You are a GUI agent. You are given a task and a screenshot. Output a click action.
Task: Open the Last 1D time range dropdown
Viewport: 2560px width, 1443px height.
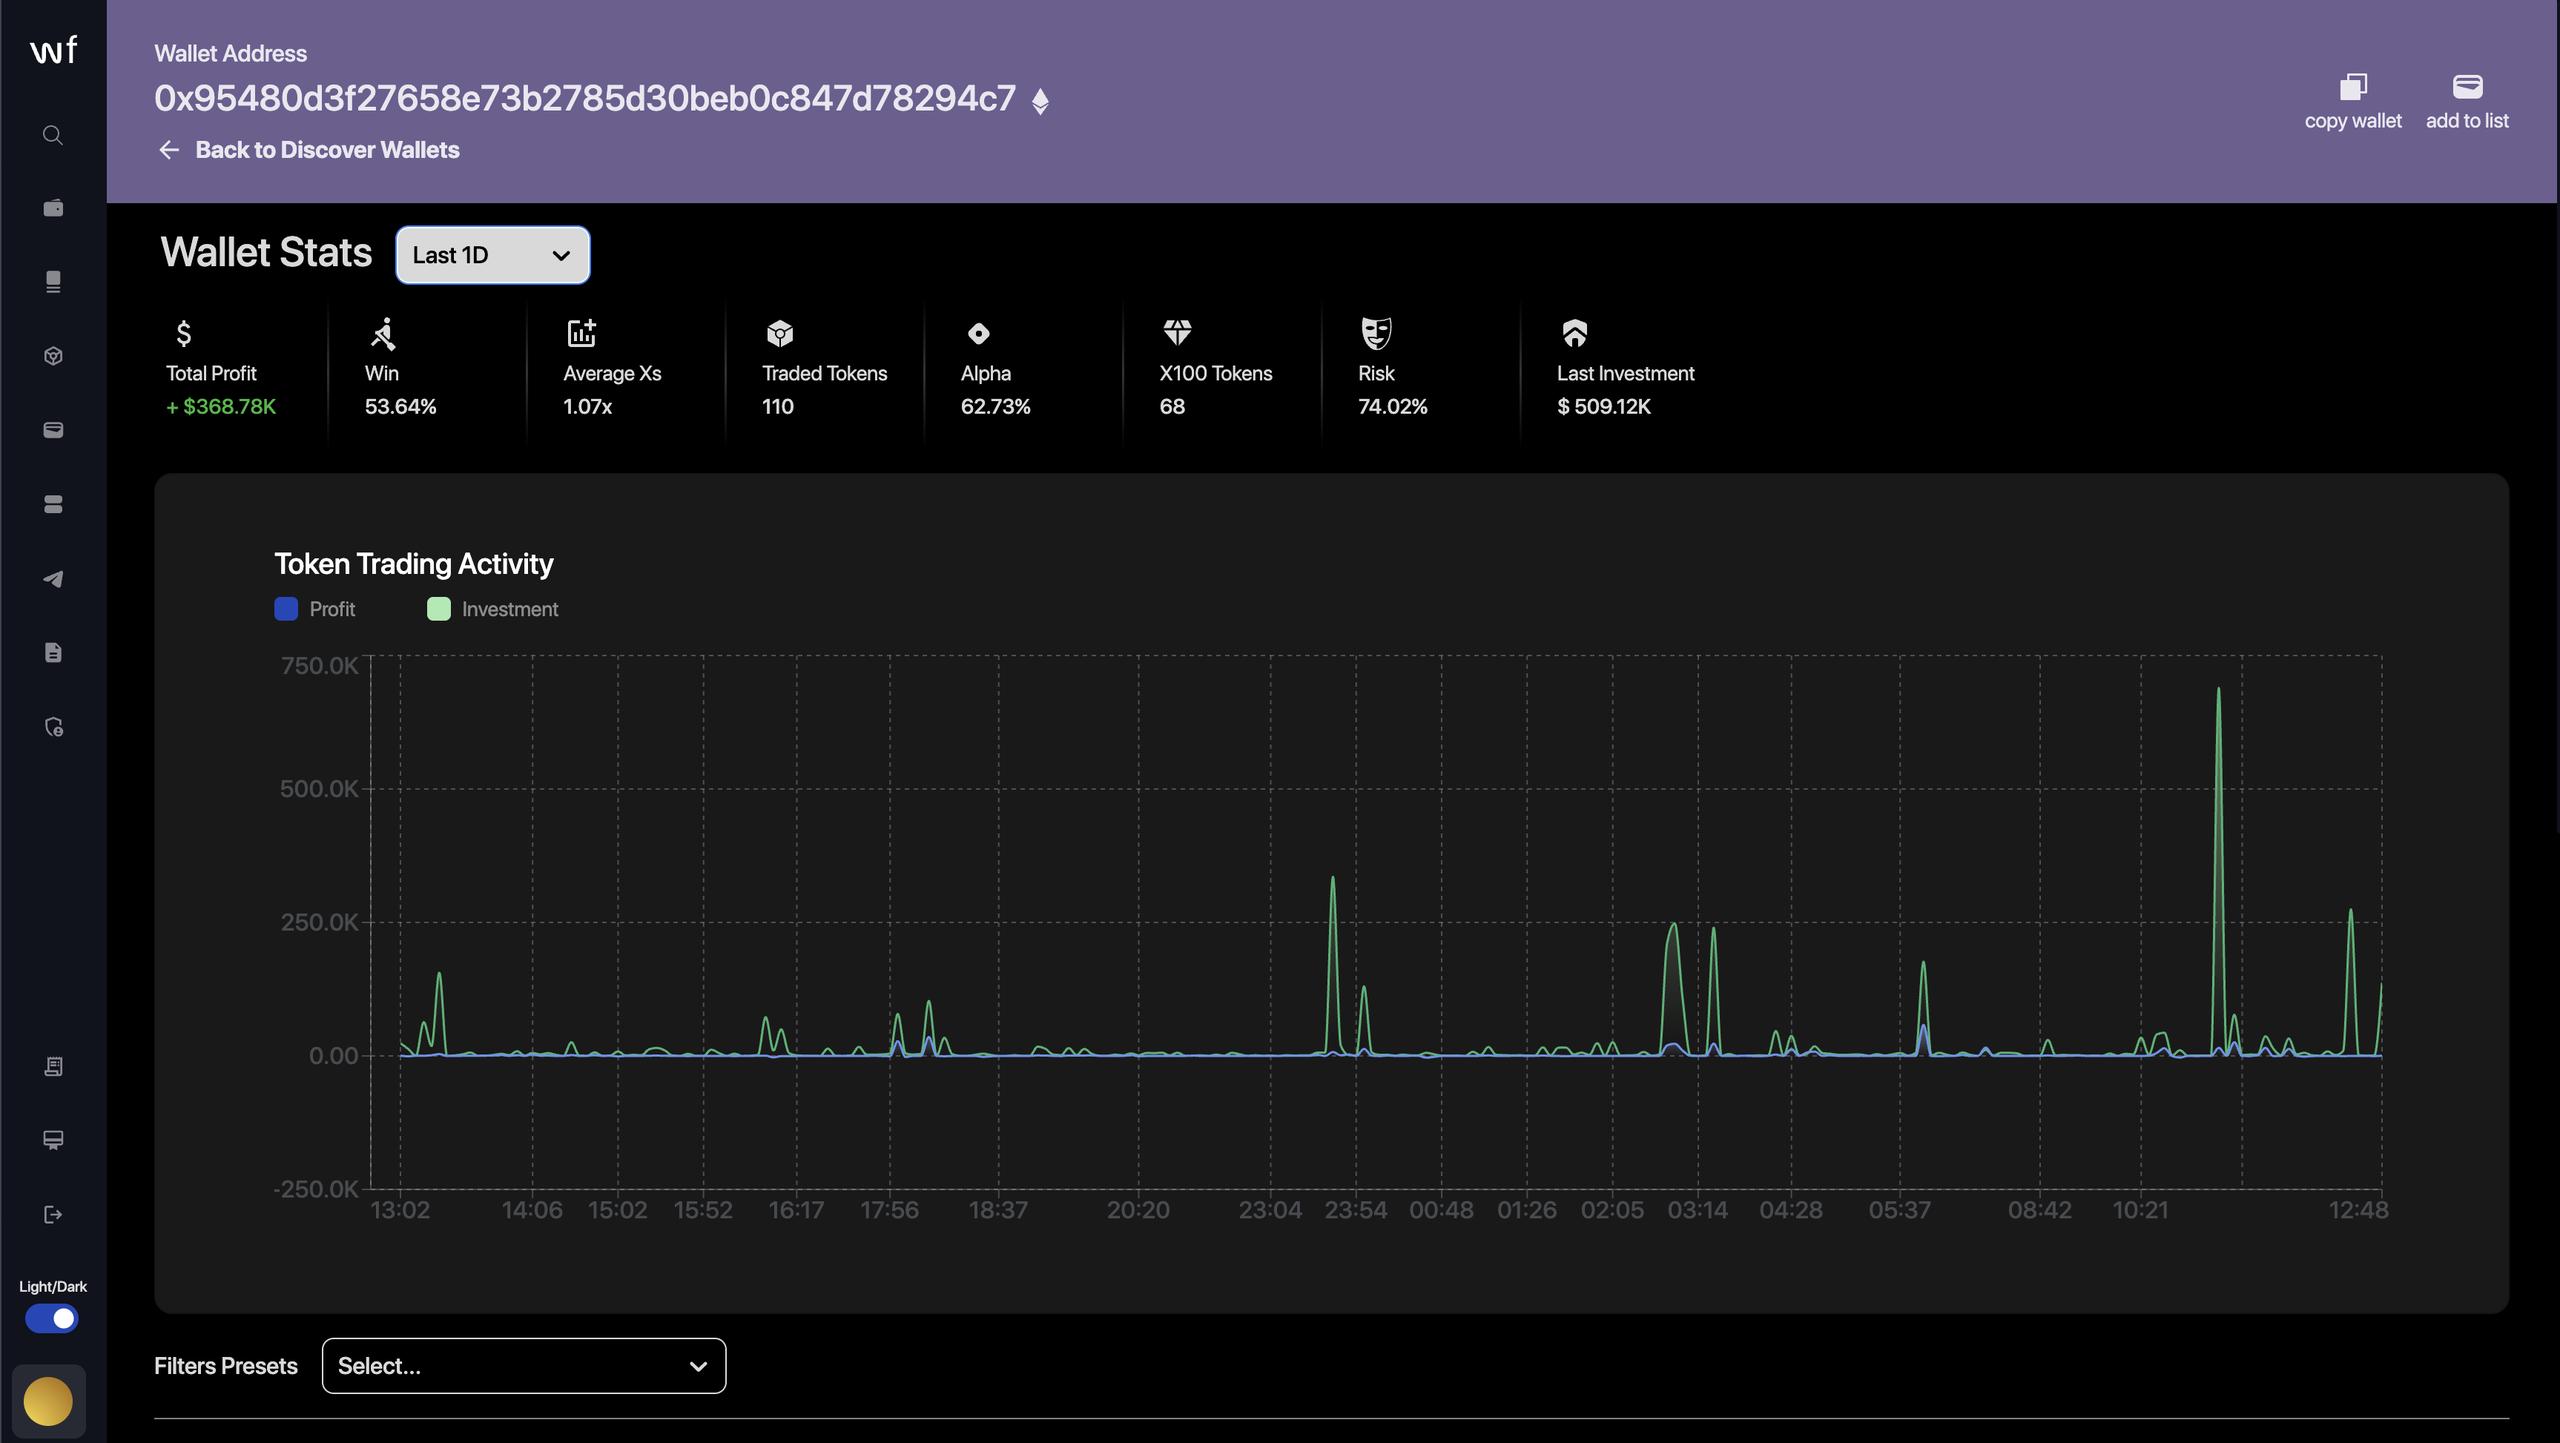pos(492,255)
